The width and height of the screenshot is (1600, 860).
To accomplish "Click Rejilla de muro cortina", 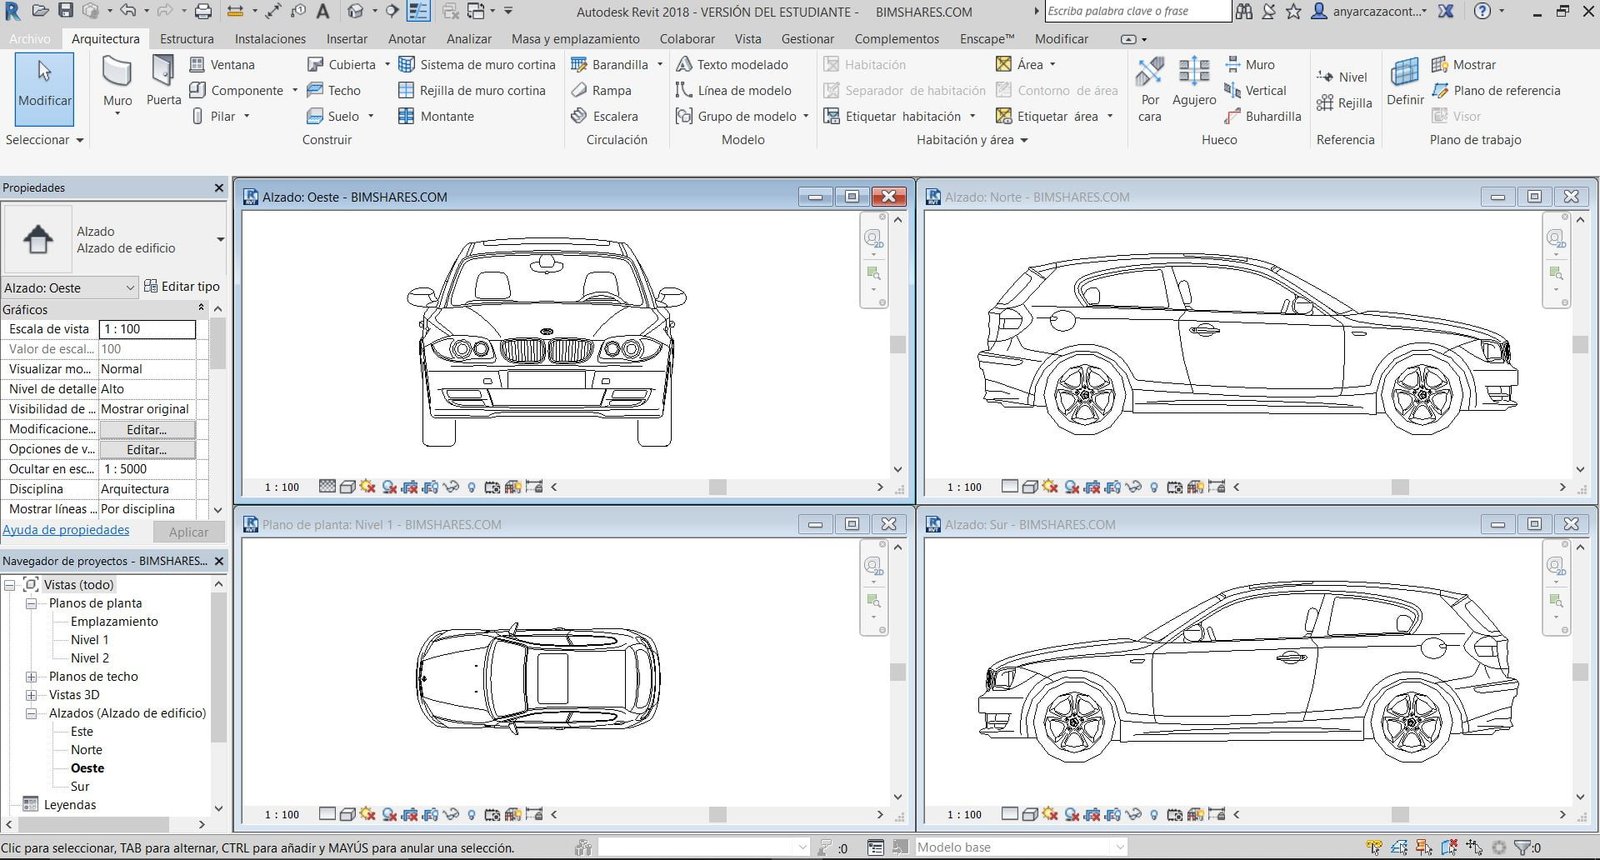I will [472, 90].
